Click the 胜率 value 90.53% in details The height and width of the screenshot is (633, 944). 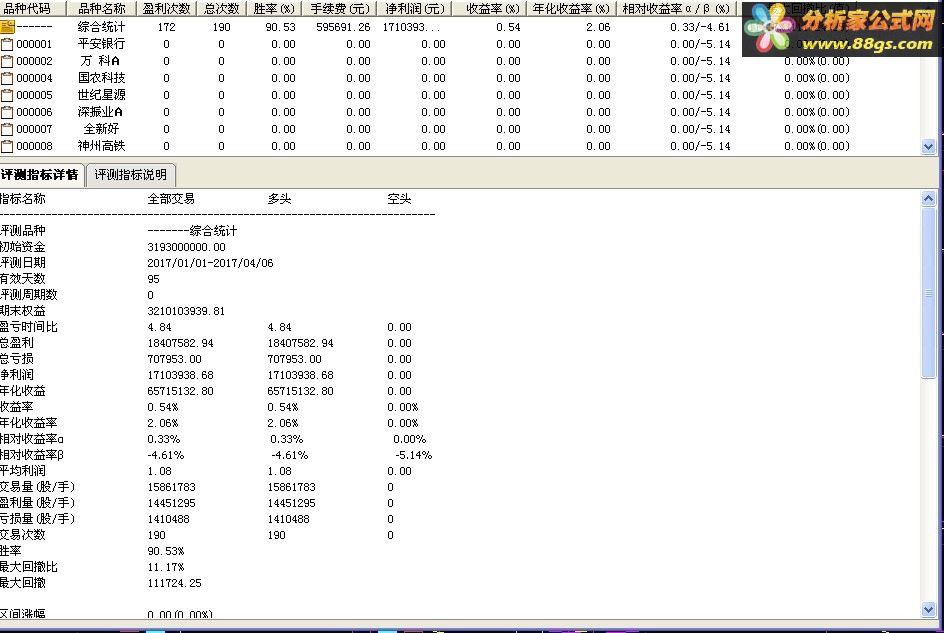click(166, 551)
